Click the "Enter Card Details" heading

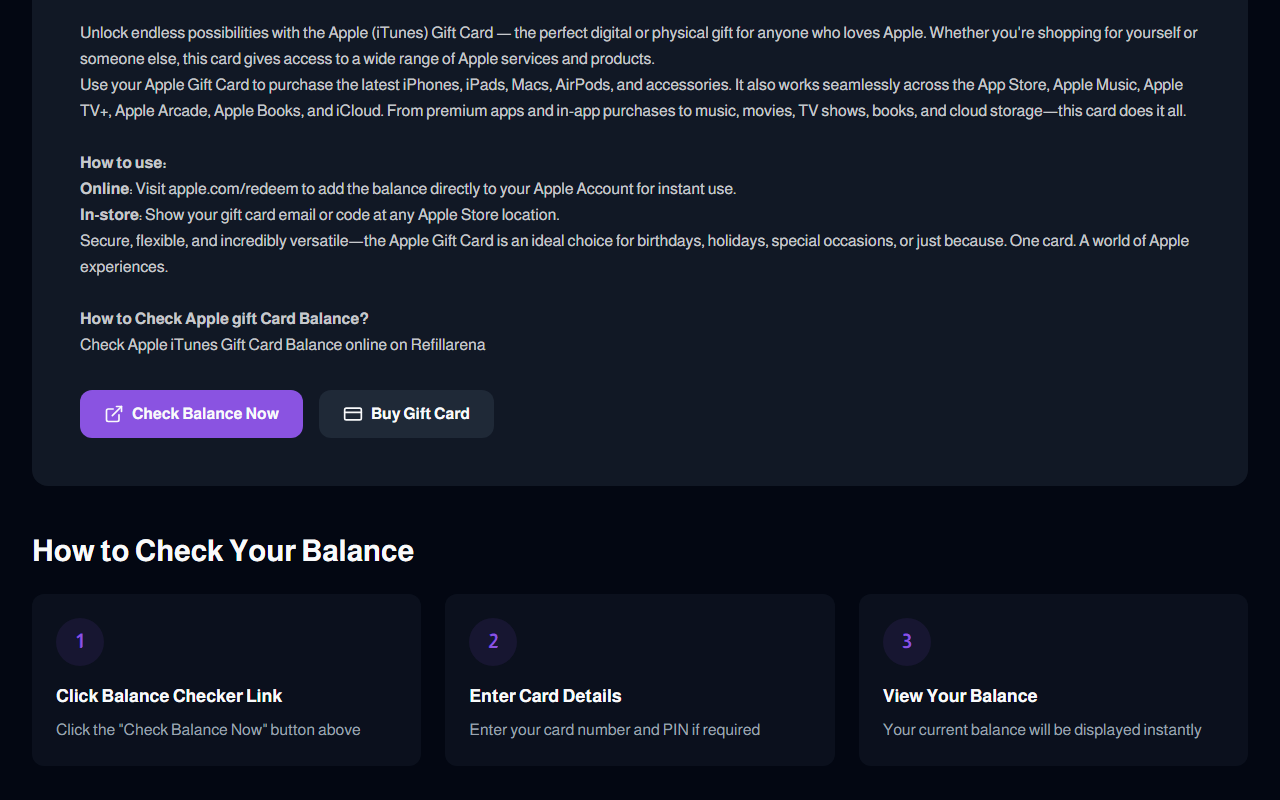click(x=545, y=696)
